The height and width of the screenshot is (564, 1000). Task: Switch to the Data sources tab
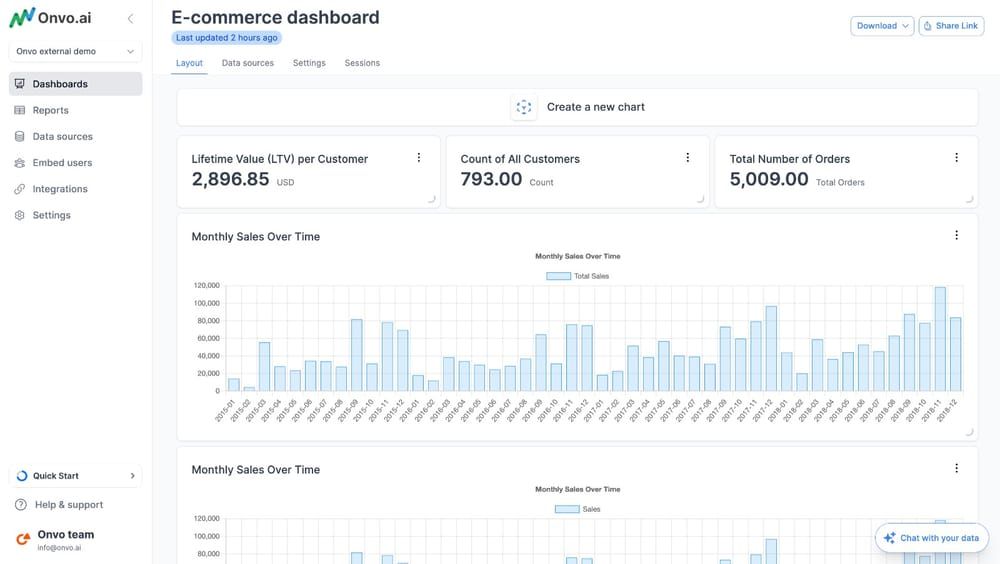click(247, 63)
